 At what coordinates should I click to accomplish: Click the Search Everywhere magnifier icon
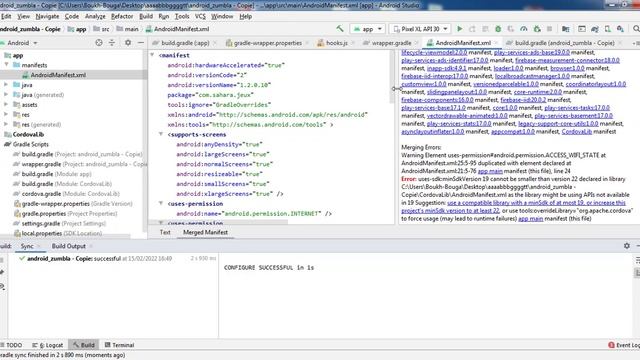tap(636, 29)
